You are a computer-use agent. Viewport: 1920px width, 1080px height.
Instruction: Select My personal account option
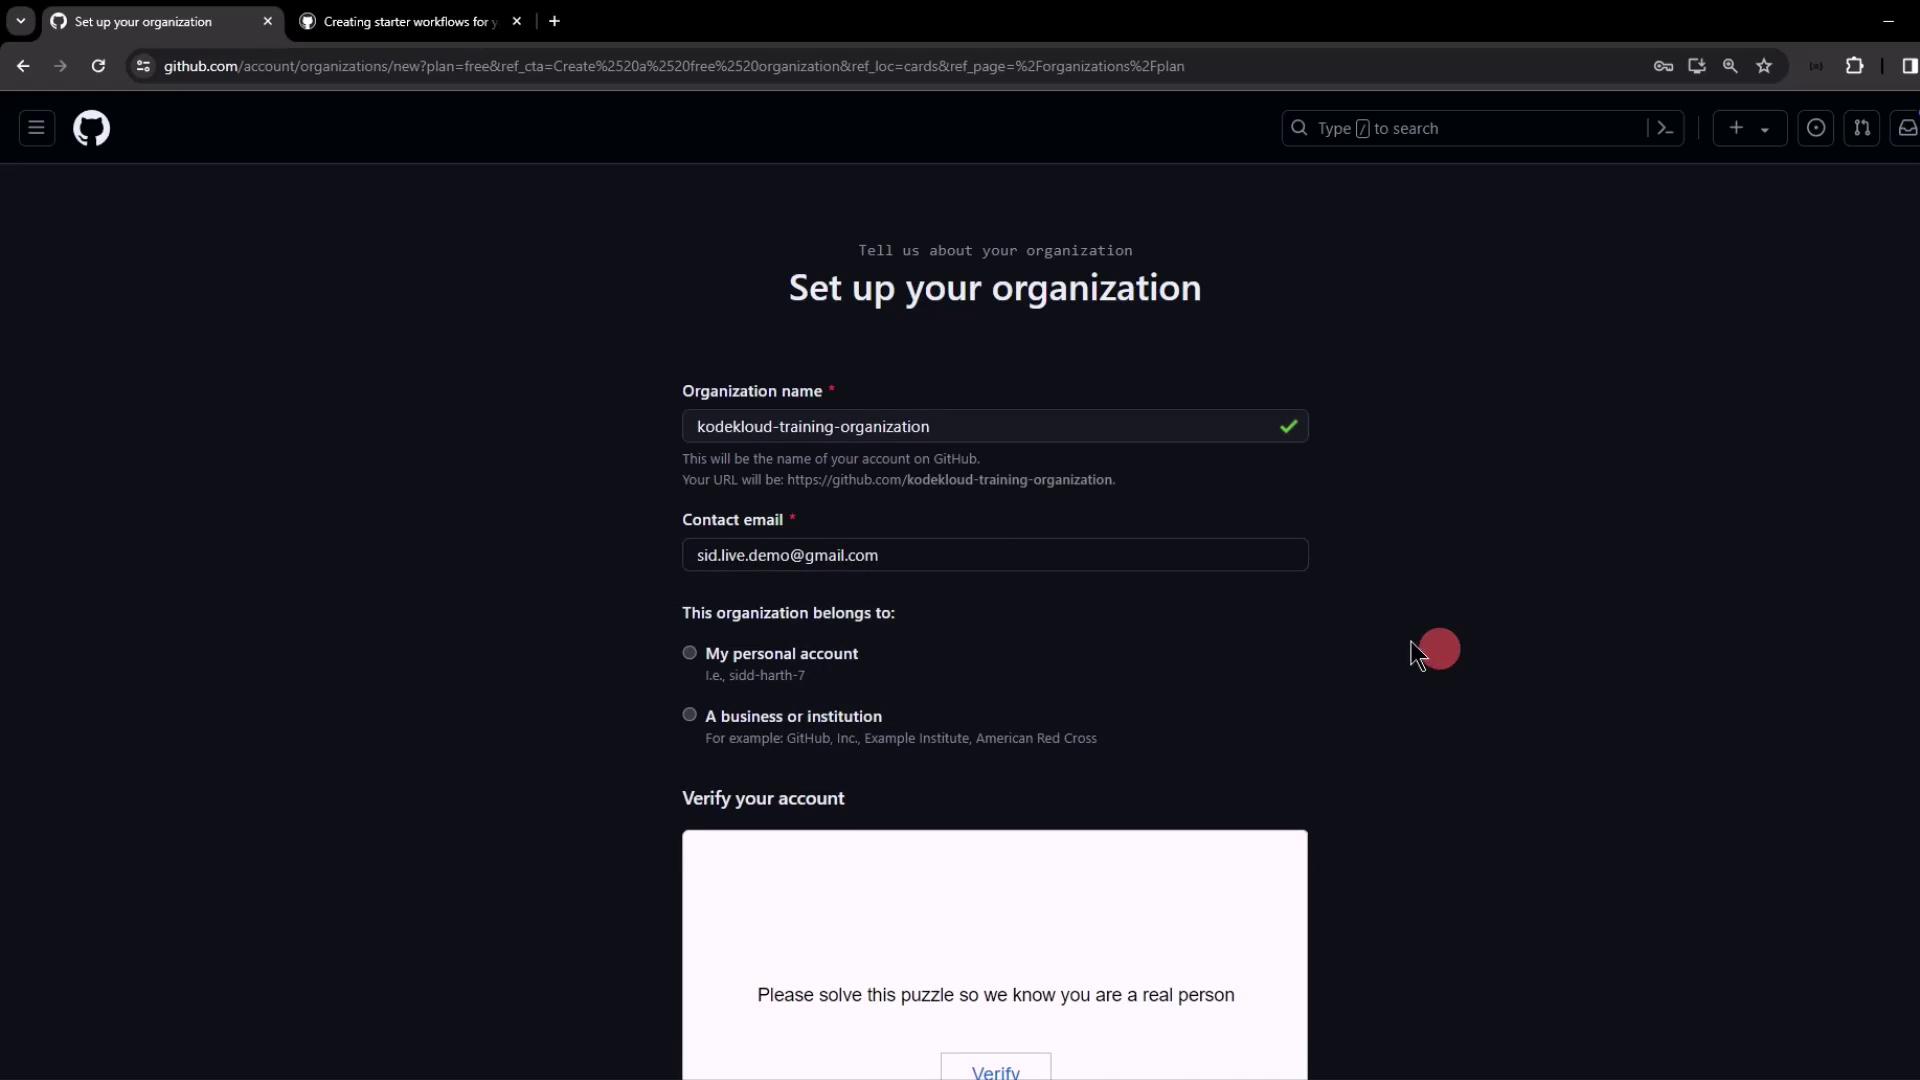[690, 653]
